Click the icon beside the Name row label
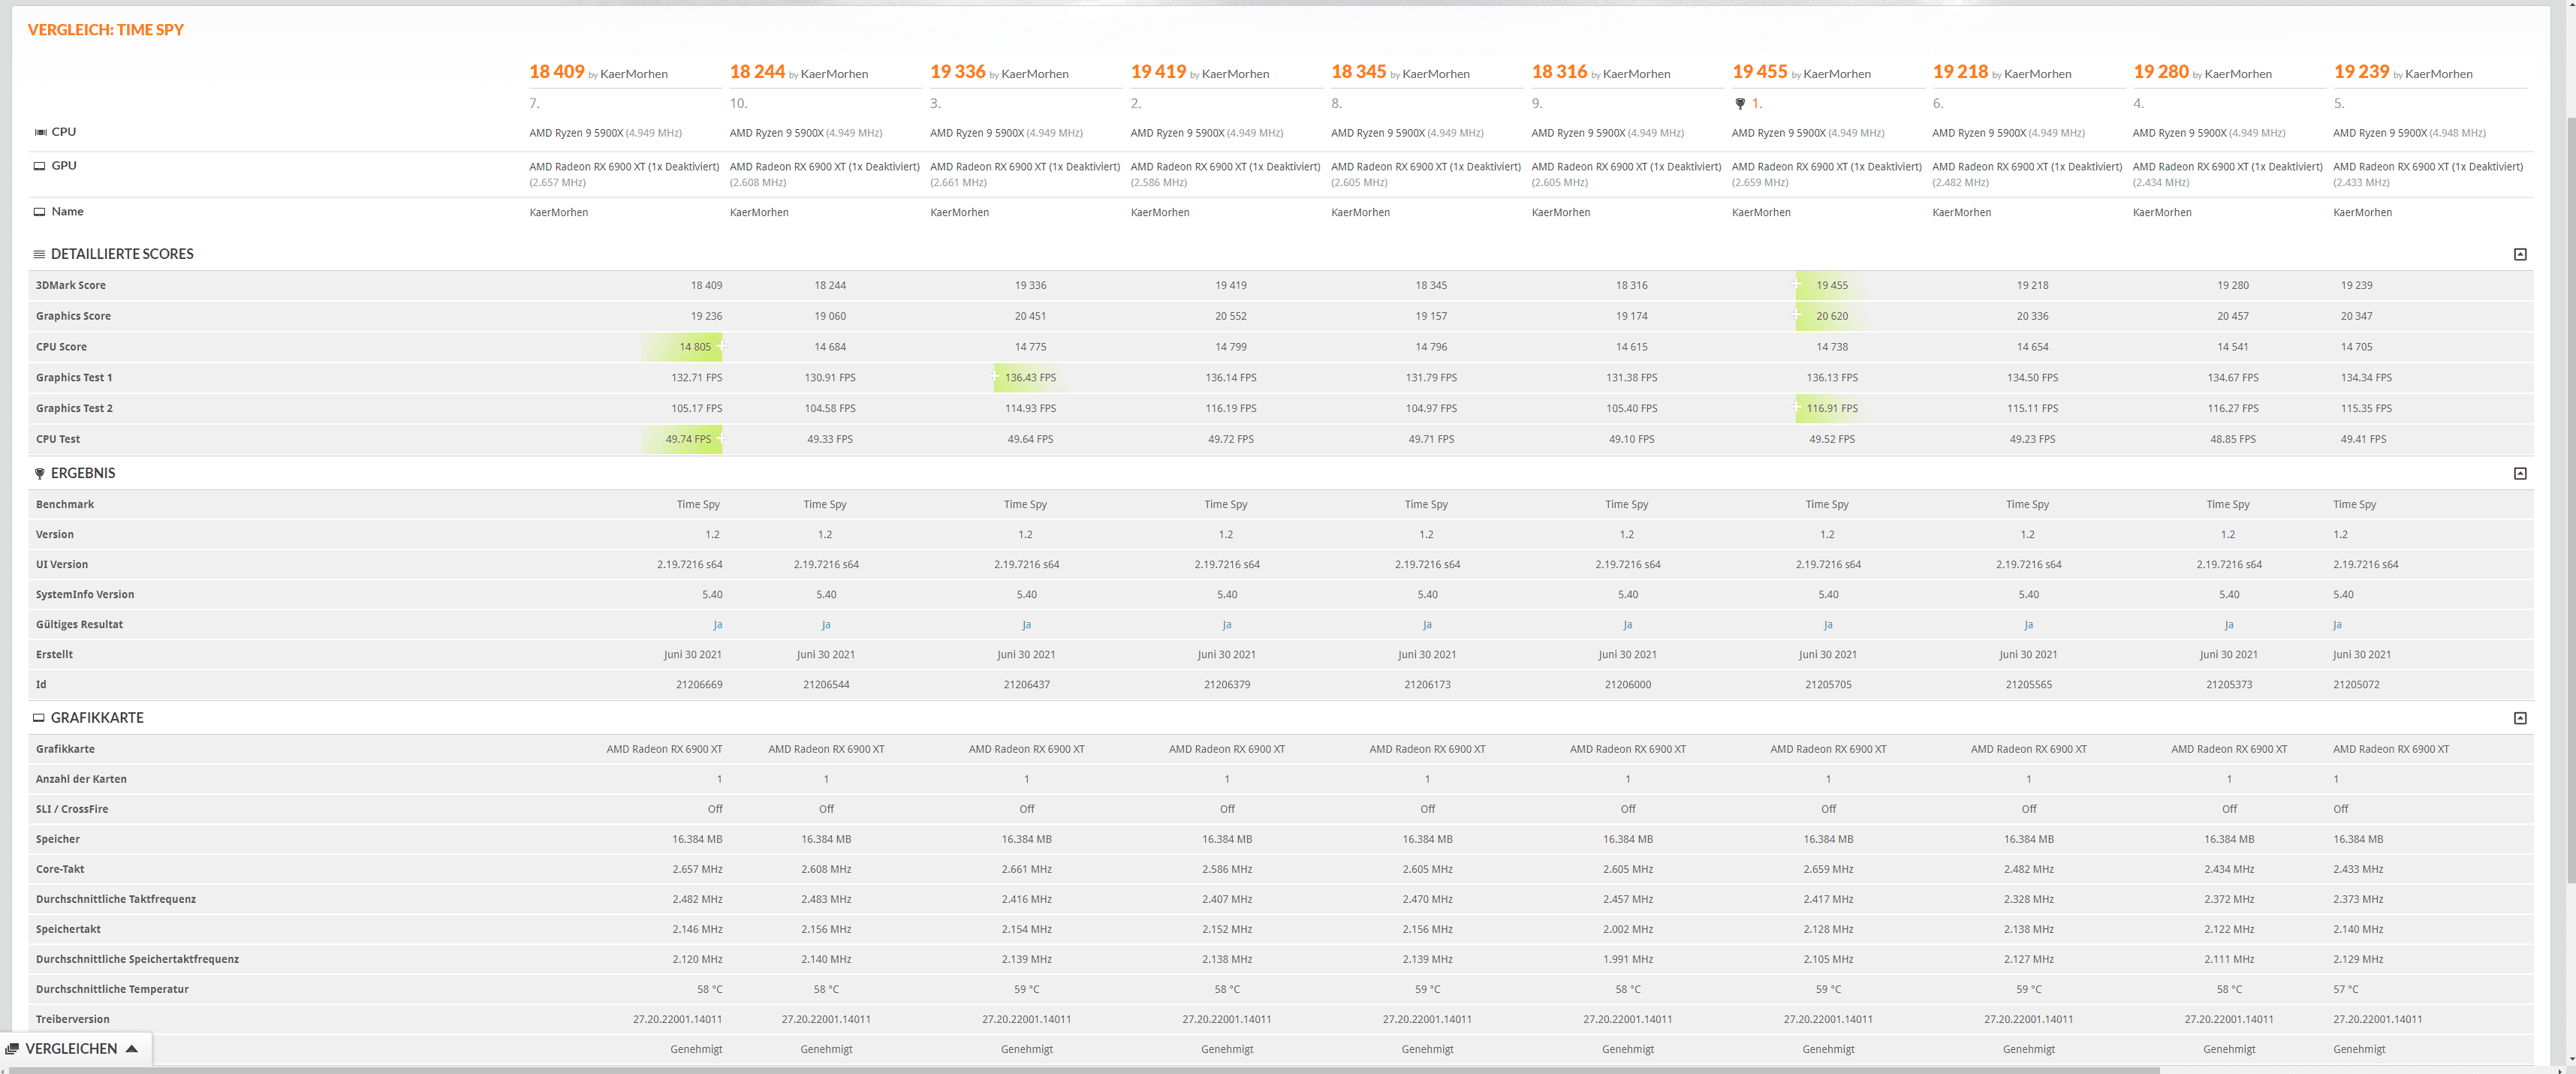The width and height of the screenshot is (2576, 1074). click(40, 212)
